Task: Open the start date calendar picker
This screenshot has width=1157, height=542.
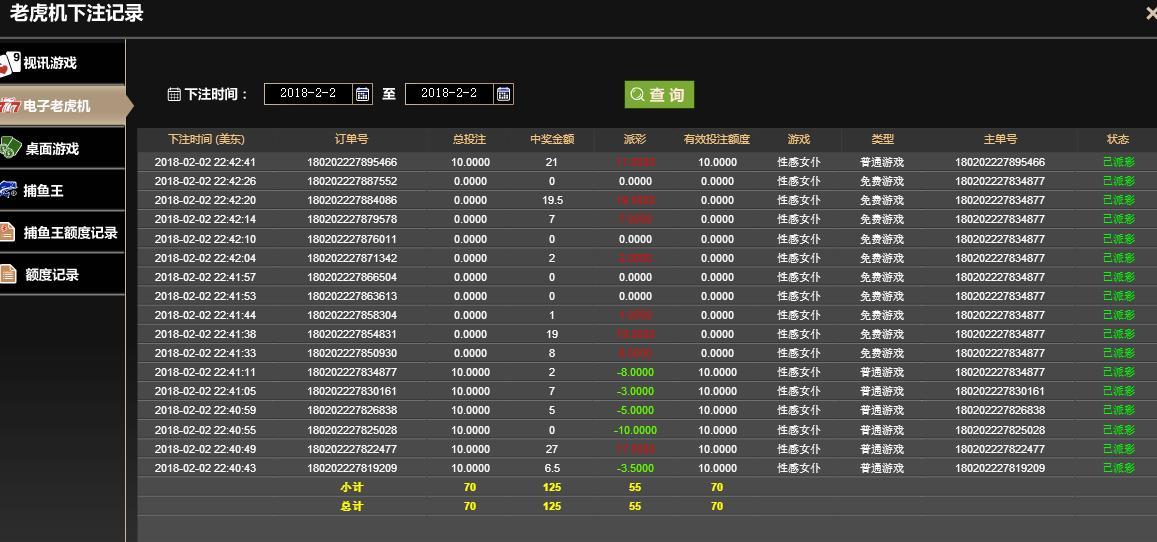Action: tap(363, 94)
